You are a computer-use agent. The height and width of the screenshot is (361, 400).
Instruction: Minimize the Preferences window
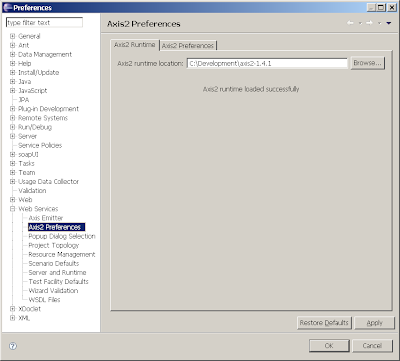click(371, 7)
